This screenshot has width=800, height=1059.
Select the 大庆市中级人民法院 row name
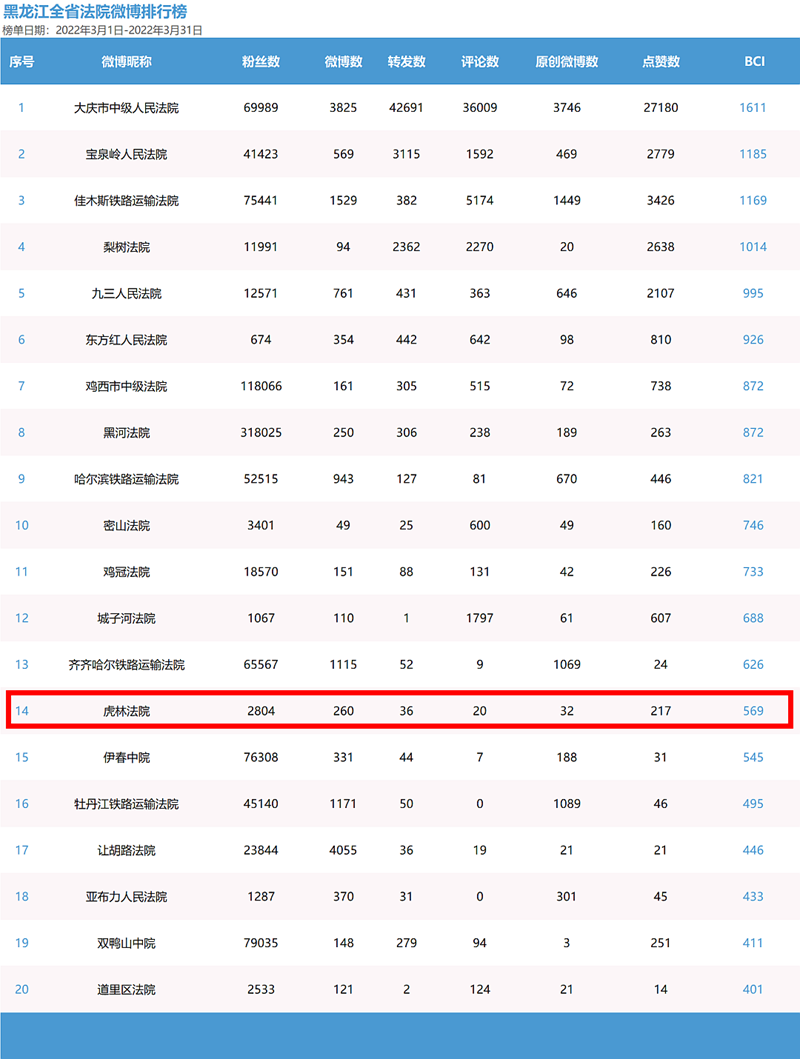tap(126, 108)
